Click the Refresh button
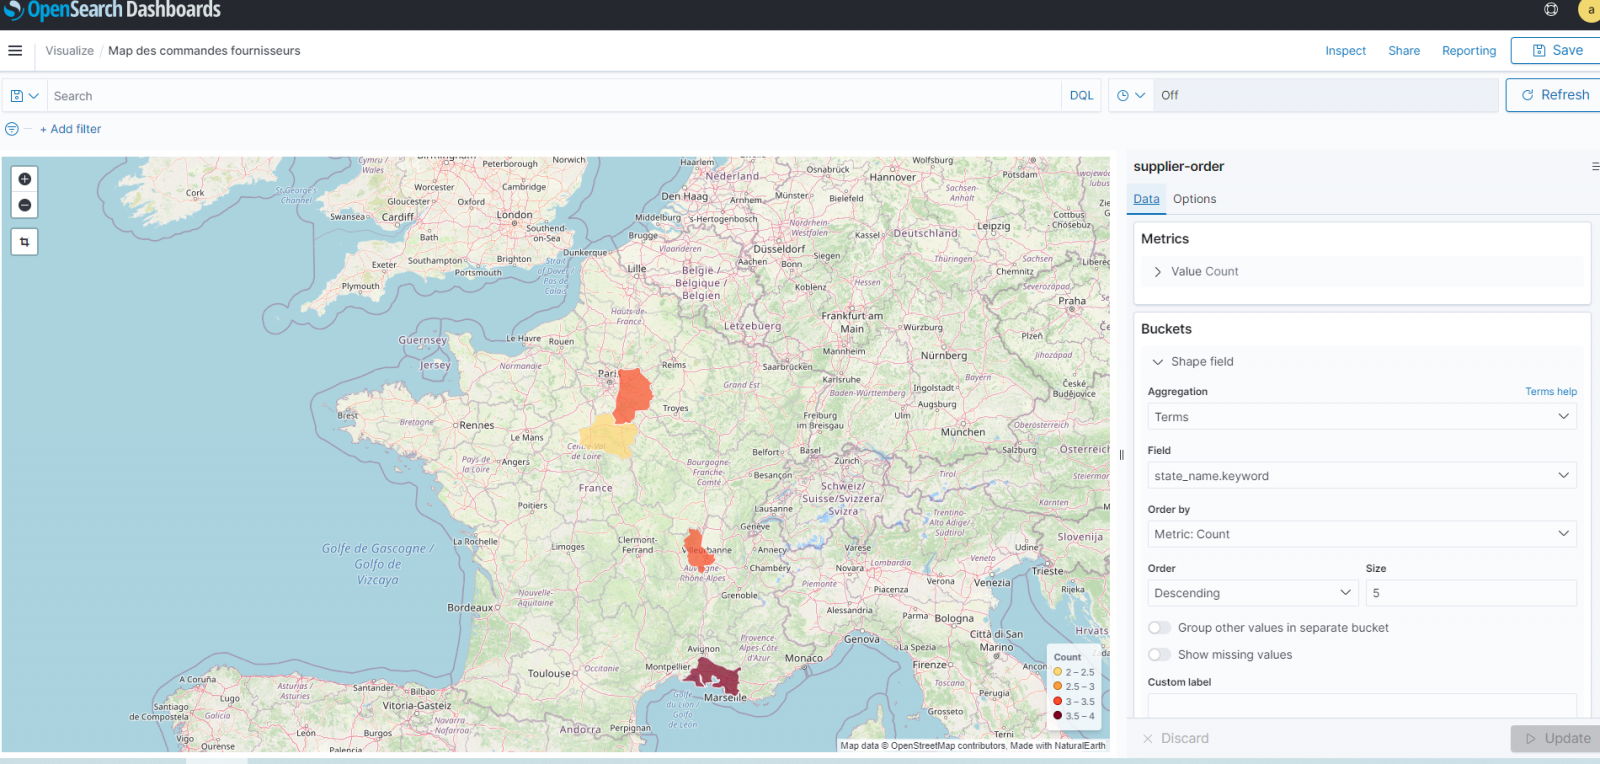Image resolution: width=1600 pixels, height=764 pixels. pos(1554,95)
